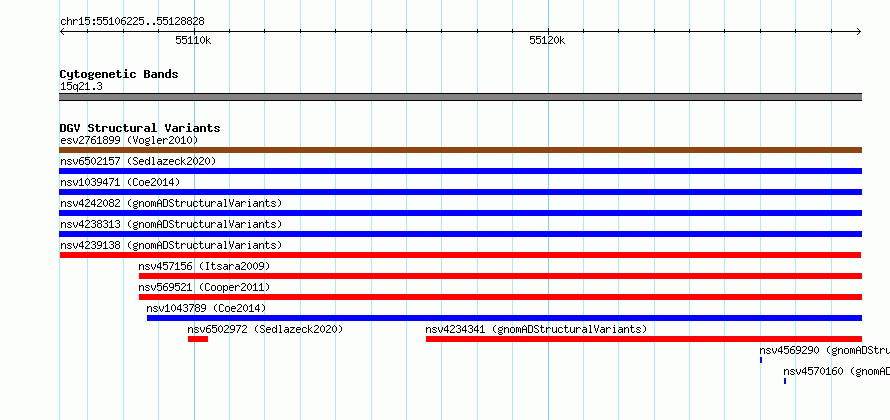Click the red nsv569521 variant bar
The image size is (890, 420).
coord(501,297)
